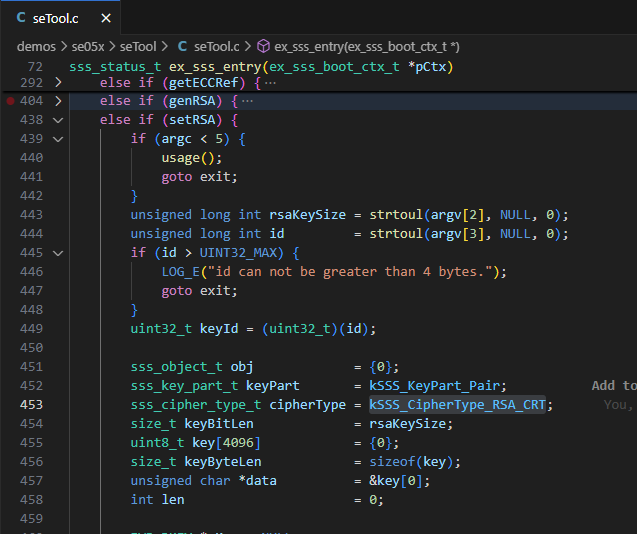Open ex_sss_entry symbol in breadcrumb

[367, 47]
